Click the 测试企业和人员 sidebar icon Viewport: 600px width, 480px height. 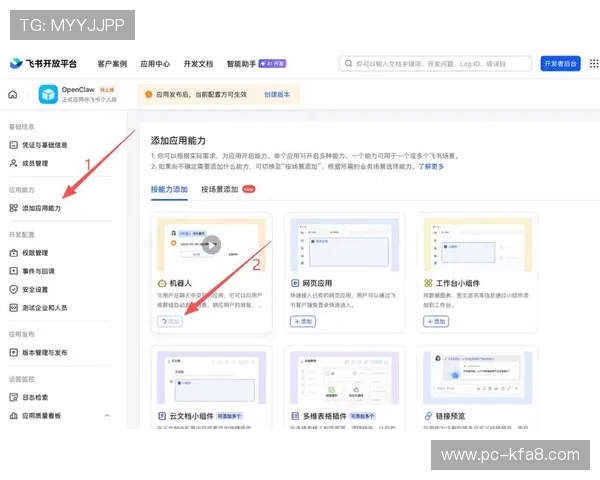pos(13,308)
